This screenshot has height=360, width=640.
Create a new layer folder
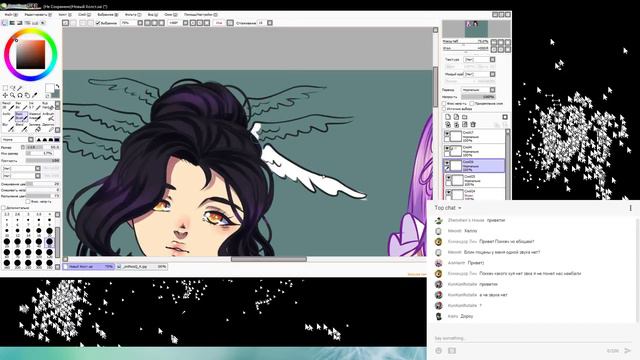point(464,117)
